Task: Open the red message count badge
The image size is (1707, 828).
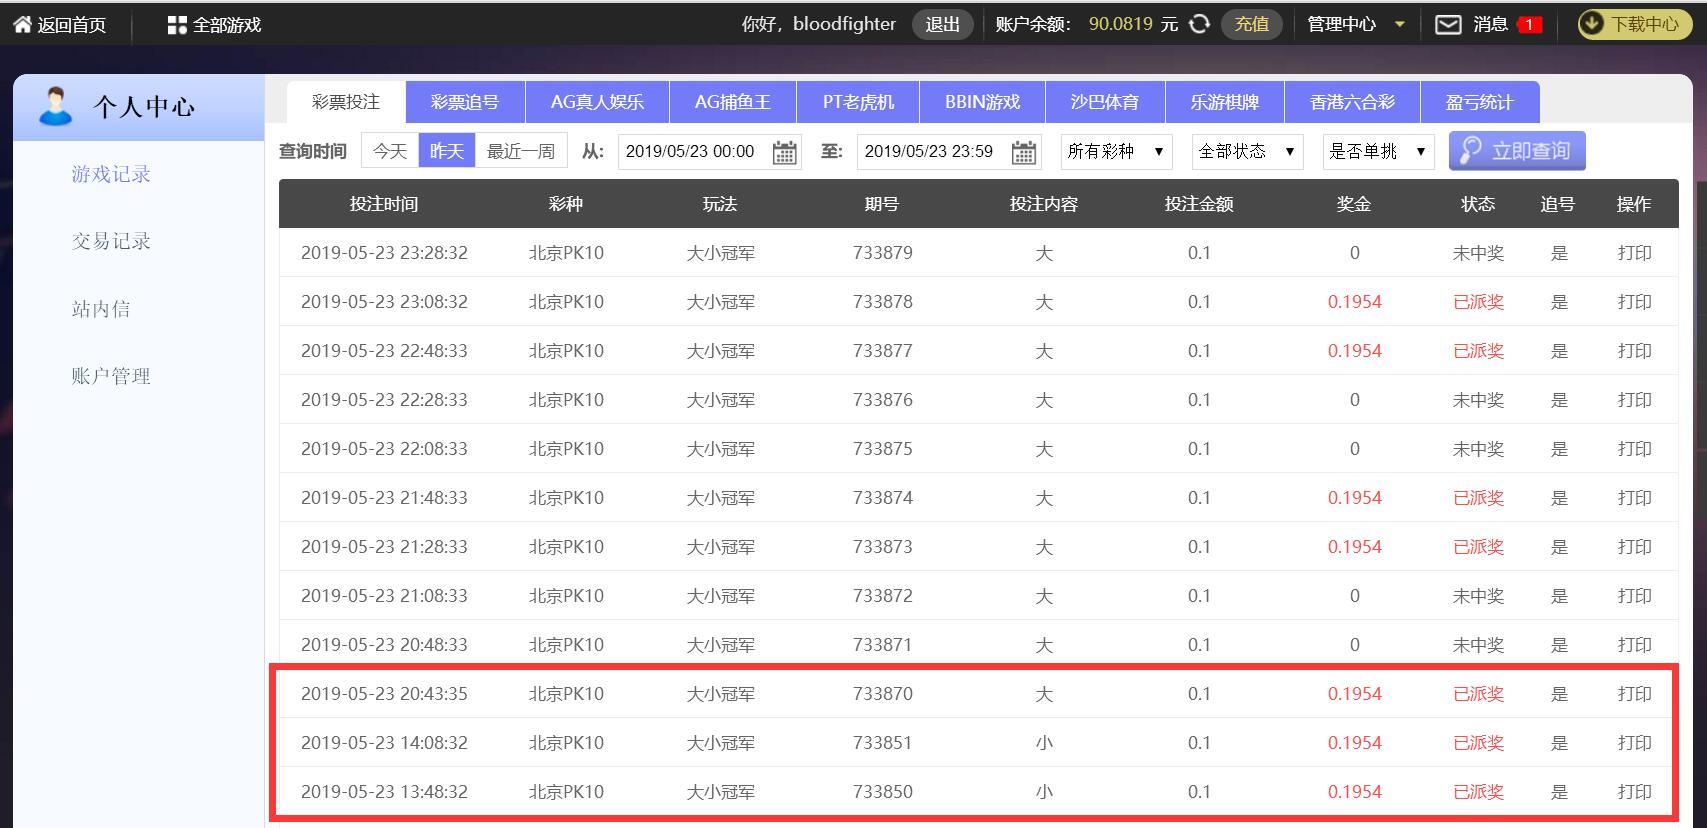Action: pyautogui.click(x=1530, y=24)
